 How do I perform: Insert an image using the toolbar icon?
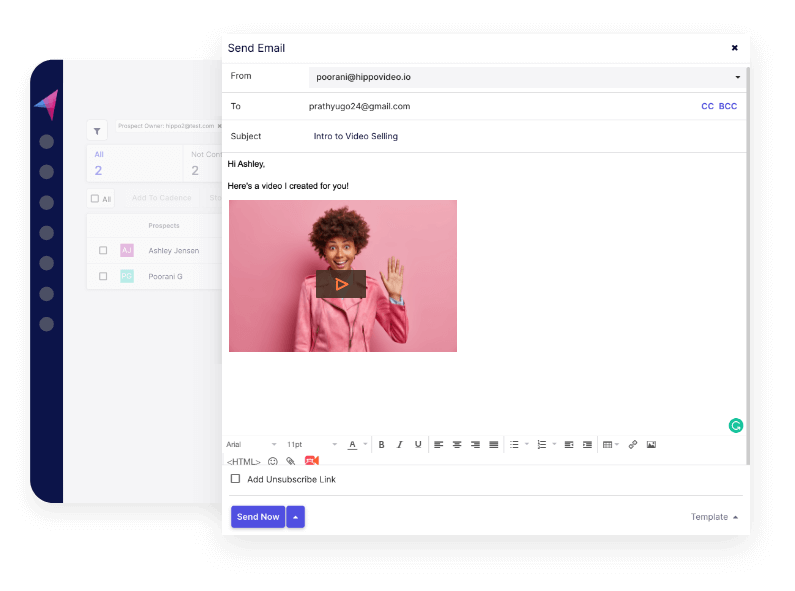pos(651,445)
